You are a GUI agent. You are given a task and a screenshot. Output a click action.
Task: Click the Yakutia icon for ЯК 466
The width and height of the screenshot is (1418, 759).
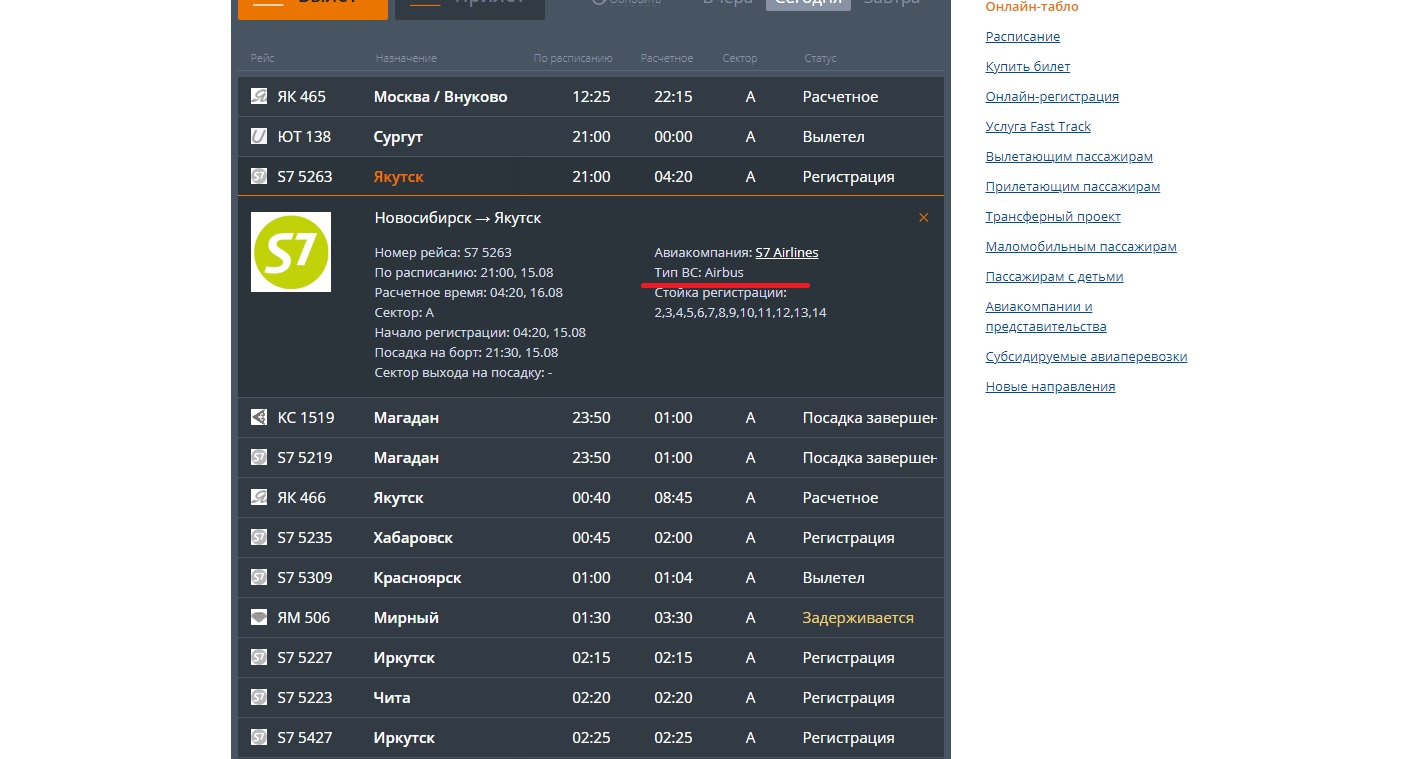pyautogui.click(x=259, y=498)
